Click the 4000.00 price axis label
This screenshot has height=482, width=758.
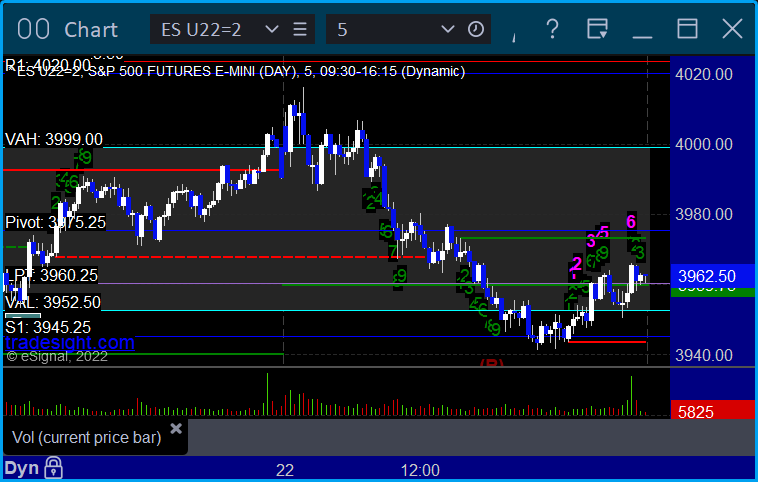pyautogui.click(x=704, y=144)
